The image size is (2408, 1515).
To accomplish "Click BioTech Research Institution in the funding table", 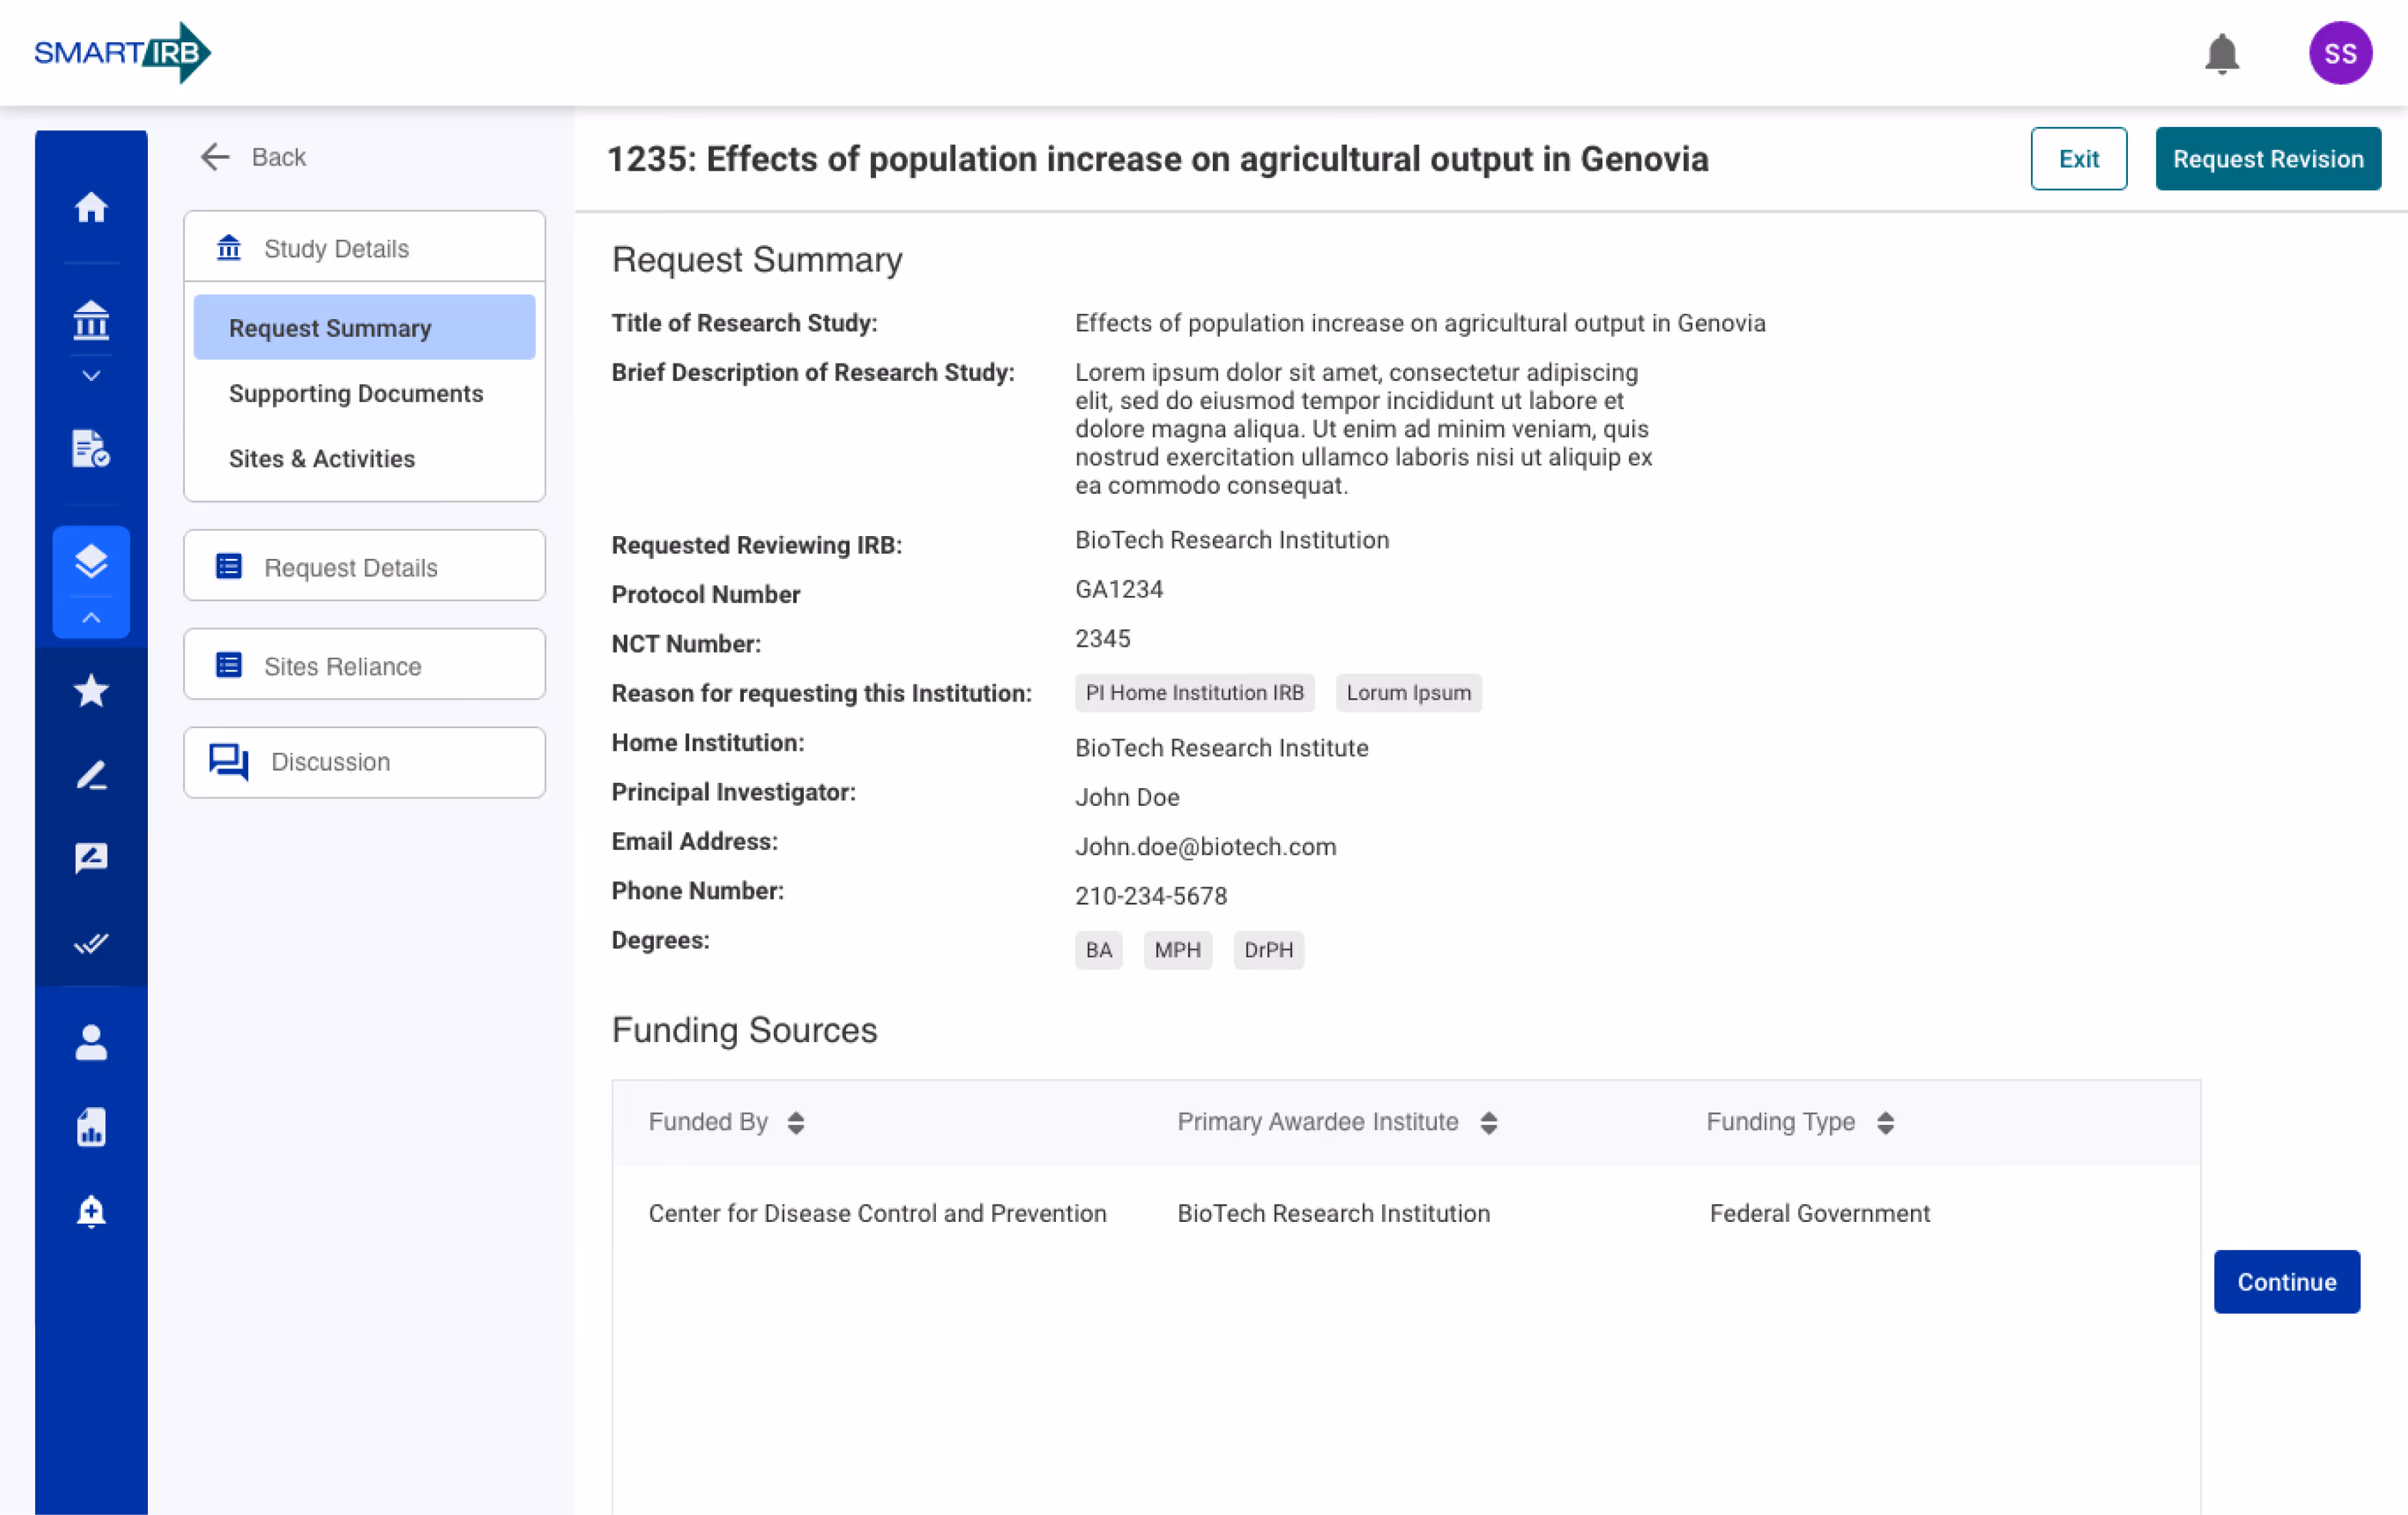I will click(1333, 1213).
